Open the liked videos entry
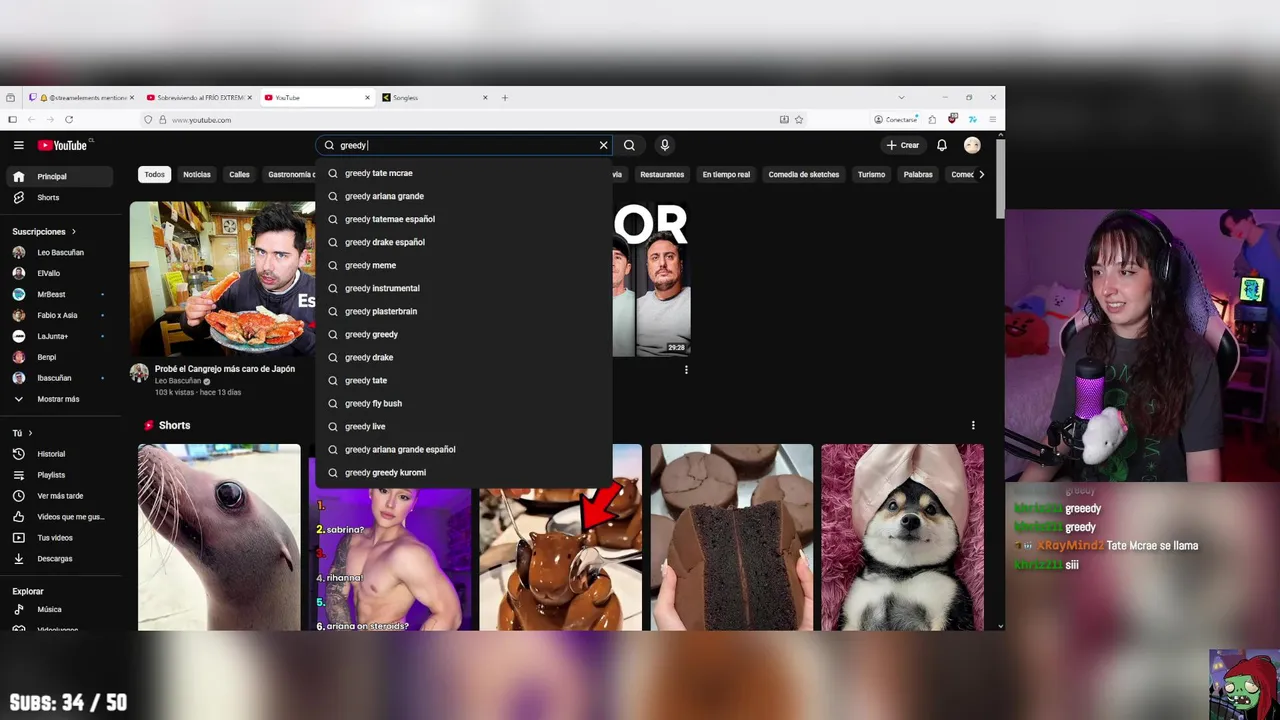This screenshot has width=1280, height=720. tap(60, 517)
